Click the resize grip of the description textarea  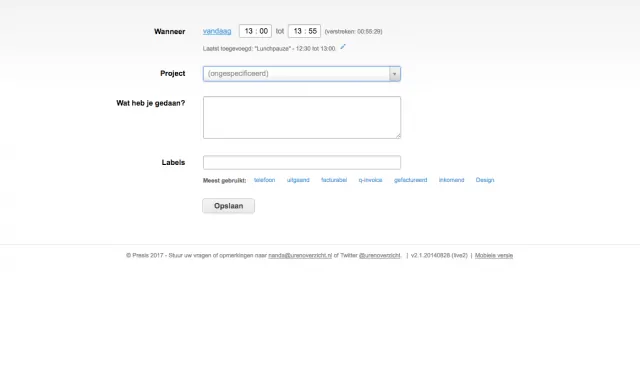pos(398,136)
